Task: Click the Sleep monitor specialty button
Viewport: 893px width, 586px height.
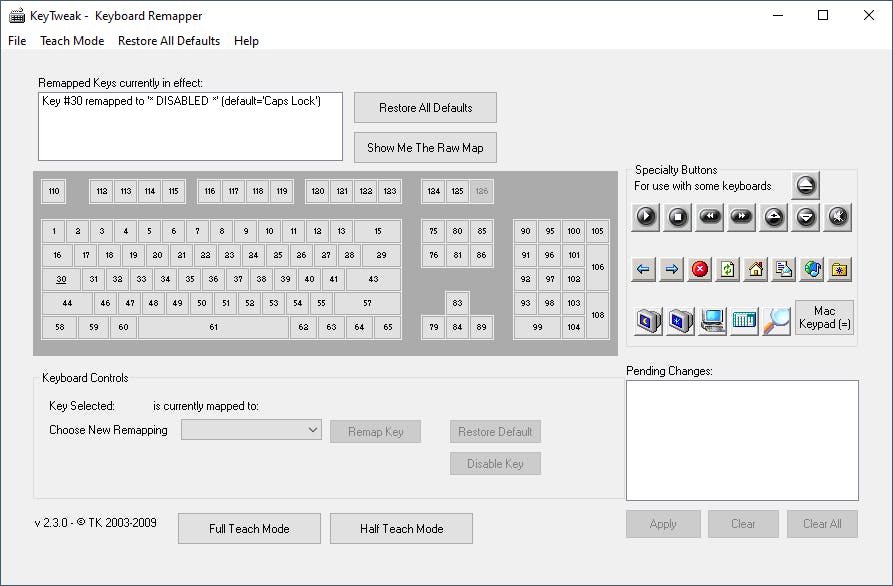Action: 646,319
